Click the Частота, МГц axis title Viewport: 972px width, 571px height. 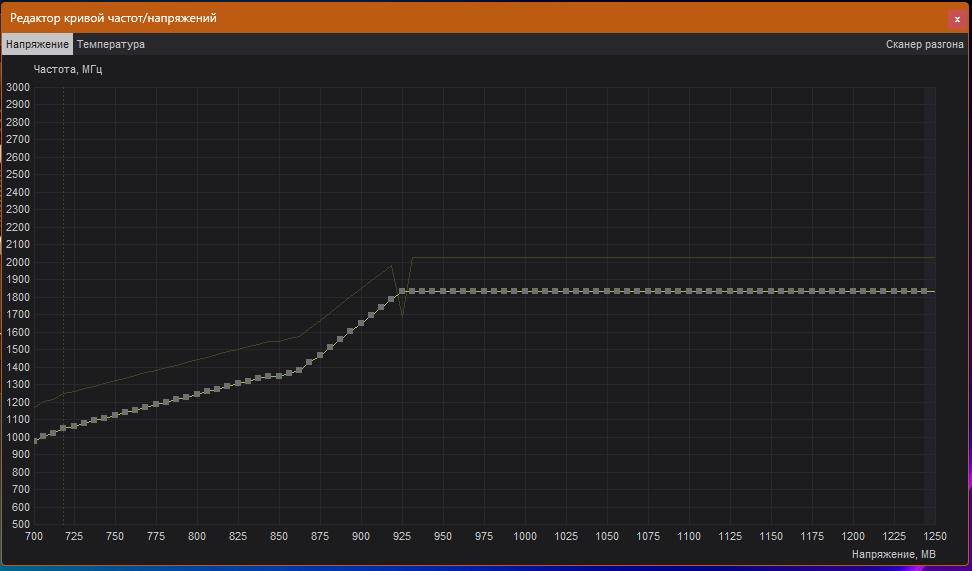pyautogui.click(x=68, y=69)
